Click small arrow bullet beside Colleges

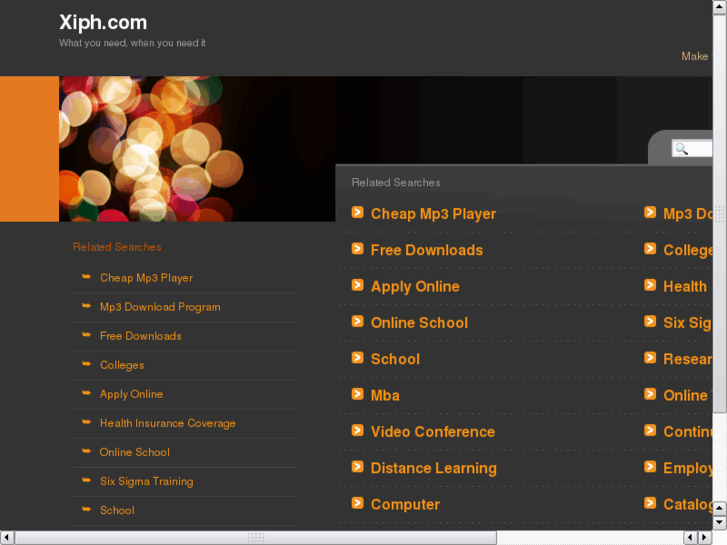click(x=86, y=364)
